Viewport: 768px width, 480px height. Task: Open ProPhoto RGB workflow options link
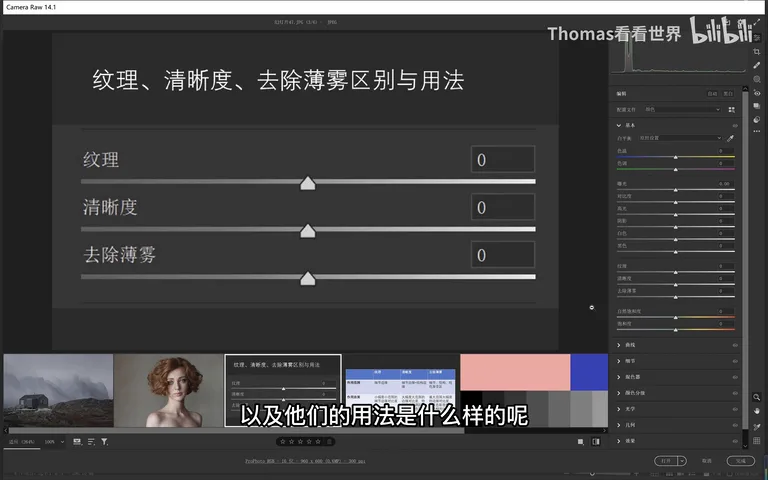coord(305,461)
